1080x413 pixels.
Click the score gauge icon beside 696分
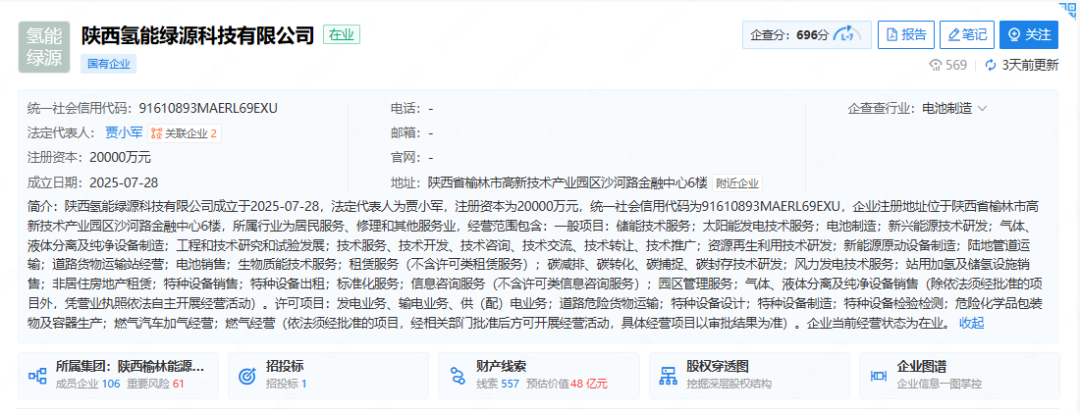847,35
